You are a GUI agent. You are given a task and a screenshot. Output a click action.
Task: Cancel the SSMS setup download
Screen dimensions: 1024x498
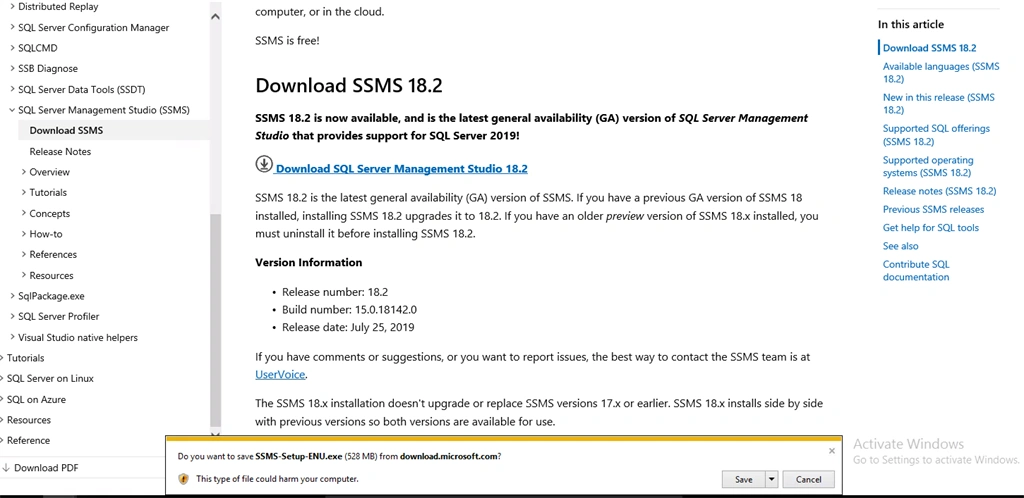point(808,479)
